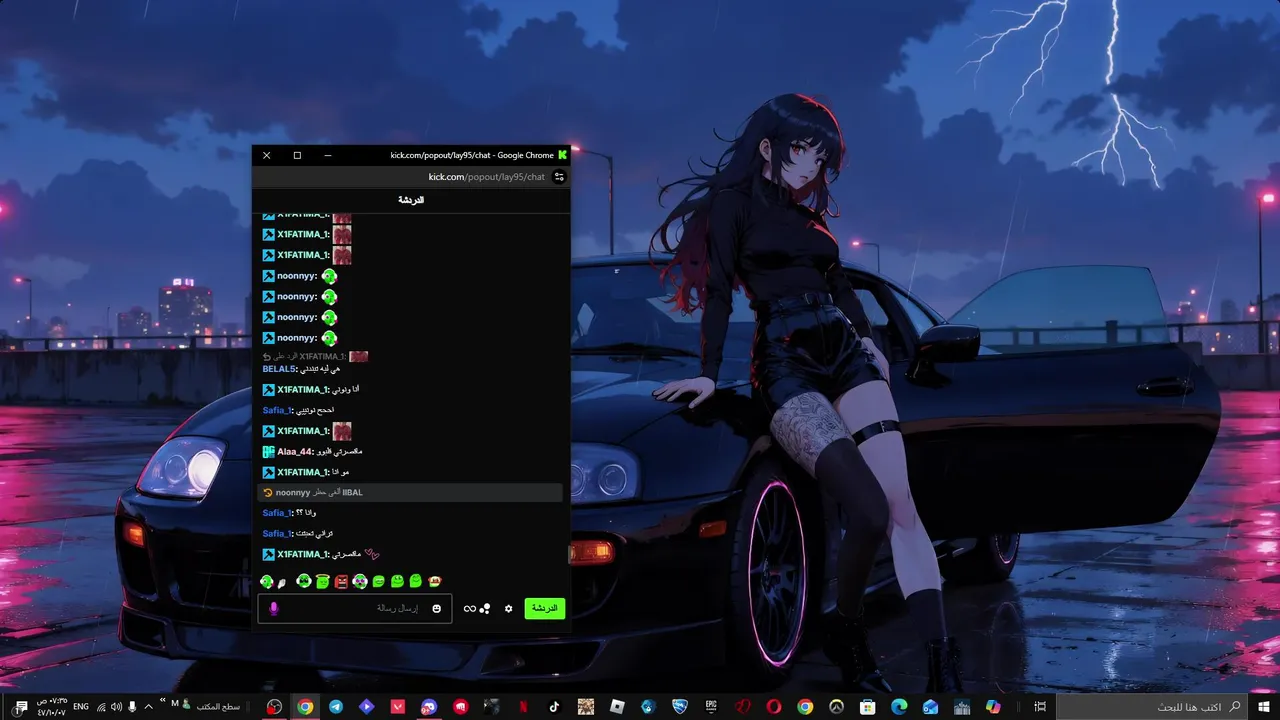This screenshot has width=1280, height=720.
Task: Open Netflix from the taskbar
Action: point(523,707)
